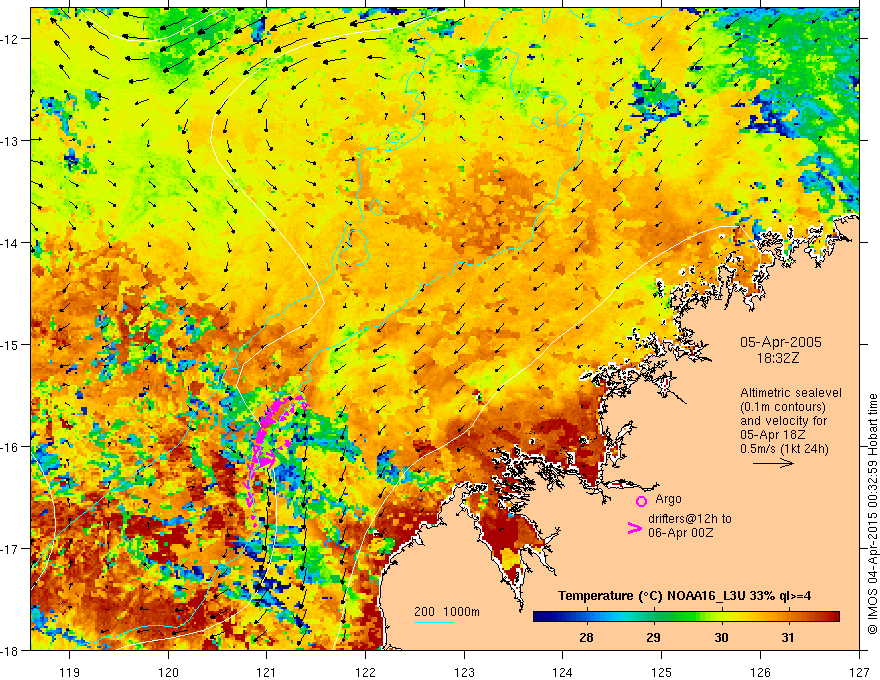The image size is (880, 680).
Task: Click the -12 latitude axis label
Action: 11,39
